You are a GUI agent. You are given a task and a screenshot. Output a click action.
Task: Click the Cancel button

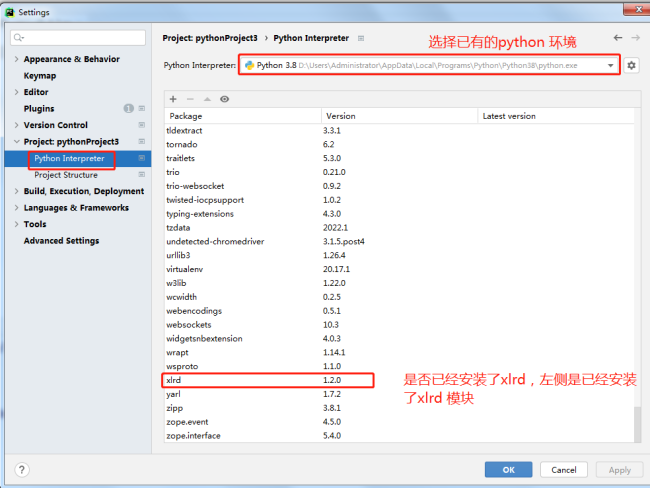click(x=564, y=470)
